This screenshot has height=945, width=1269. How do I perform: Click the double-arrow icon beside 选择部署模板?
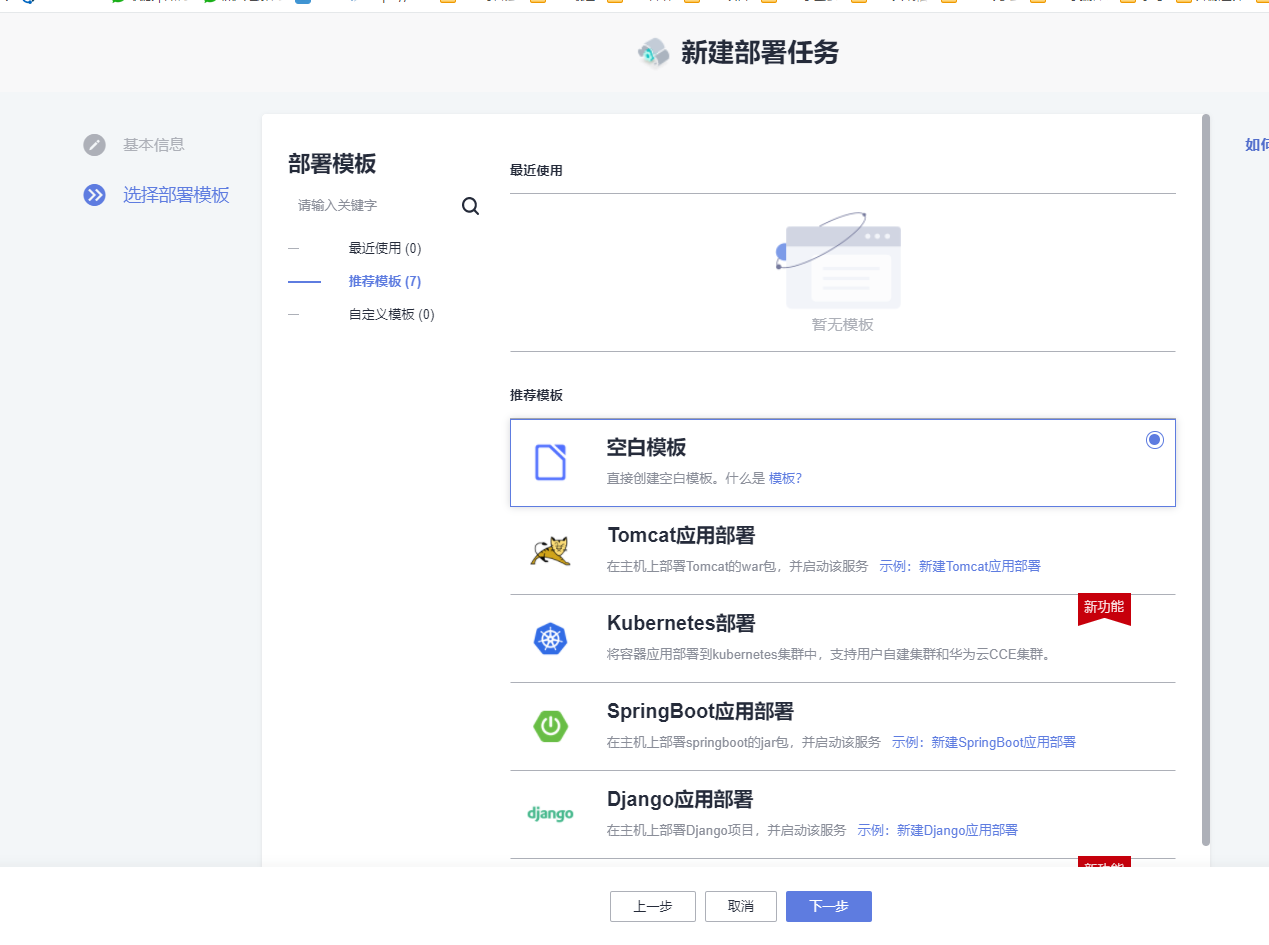coord(94,195)
